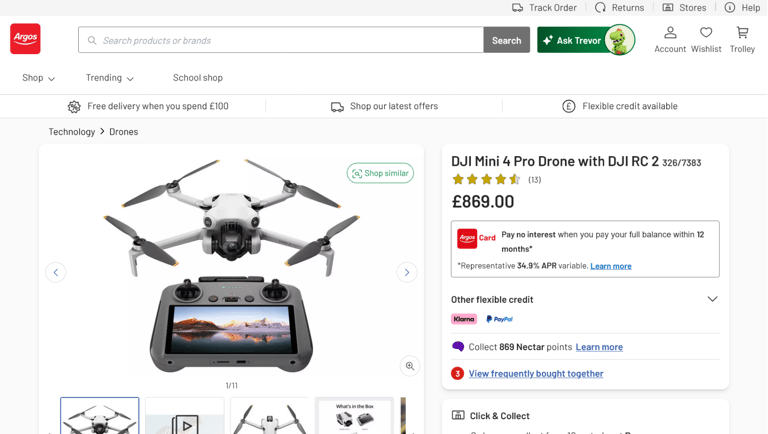Open View frequently bought together link
The image size is (768, 434).
click(536, 374)
